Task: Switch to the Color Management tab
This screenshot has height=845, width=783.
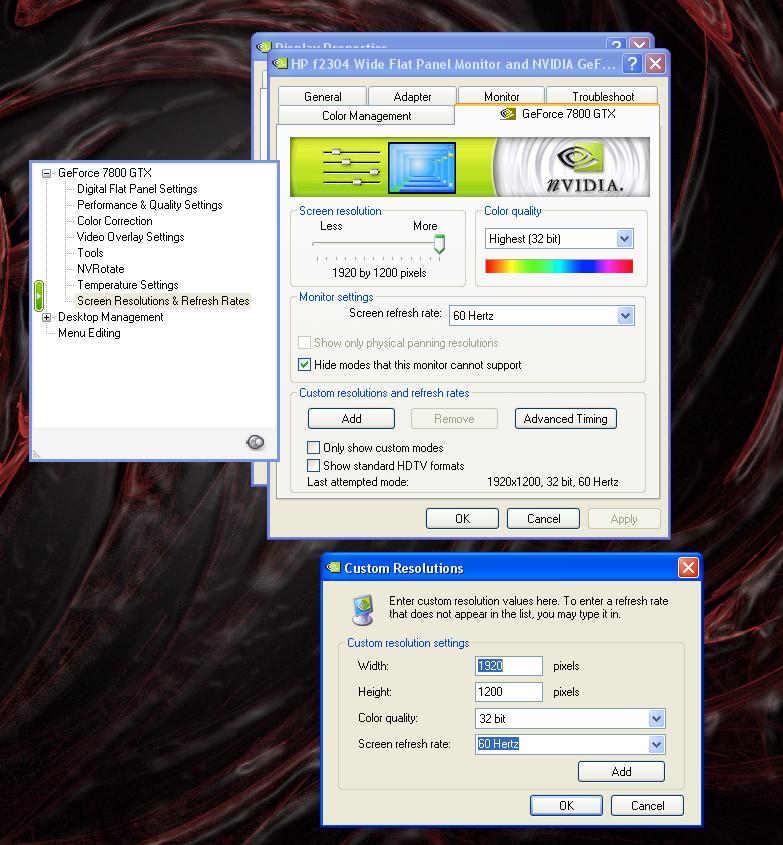Action: click(366, 116)
